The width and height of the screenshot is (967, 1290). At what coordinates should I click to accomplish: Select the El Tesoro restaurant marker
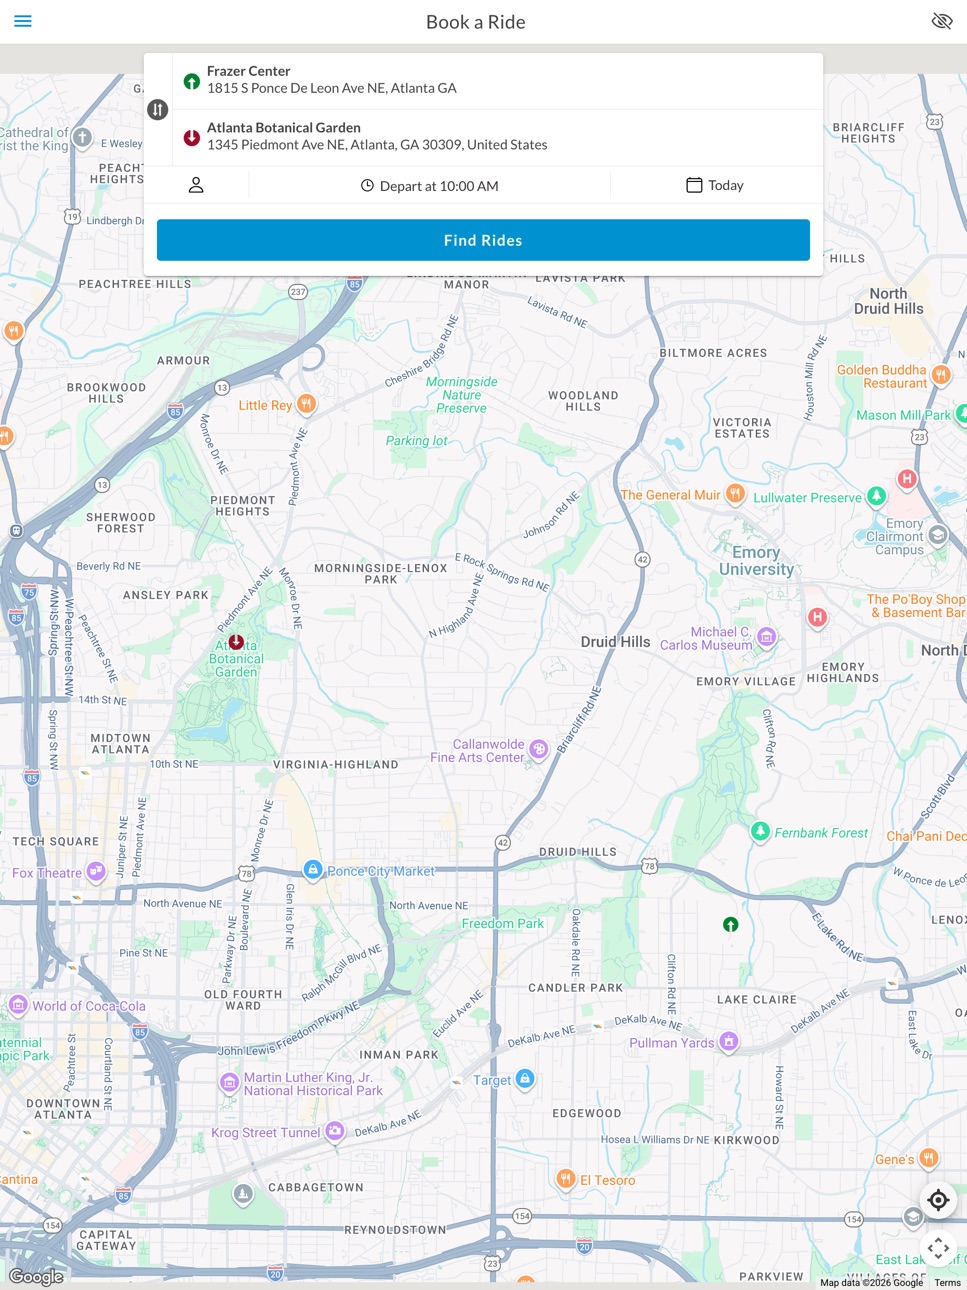[565, 1179]
